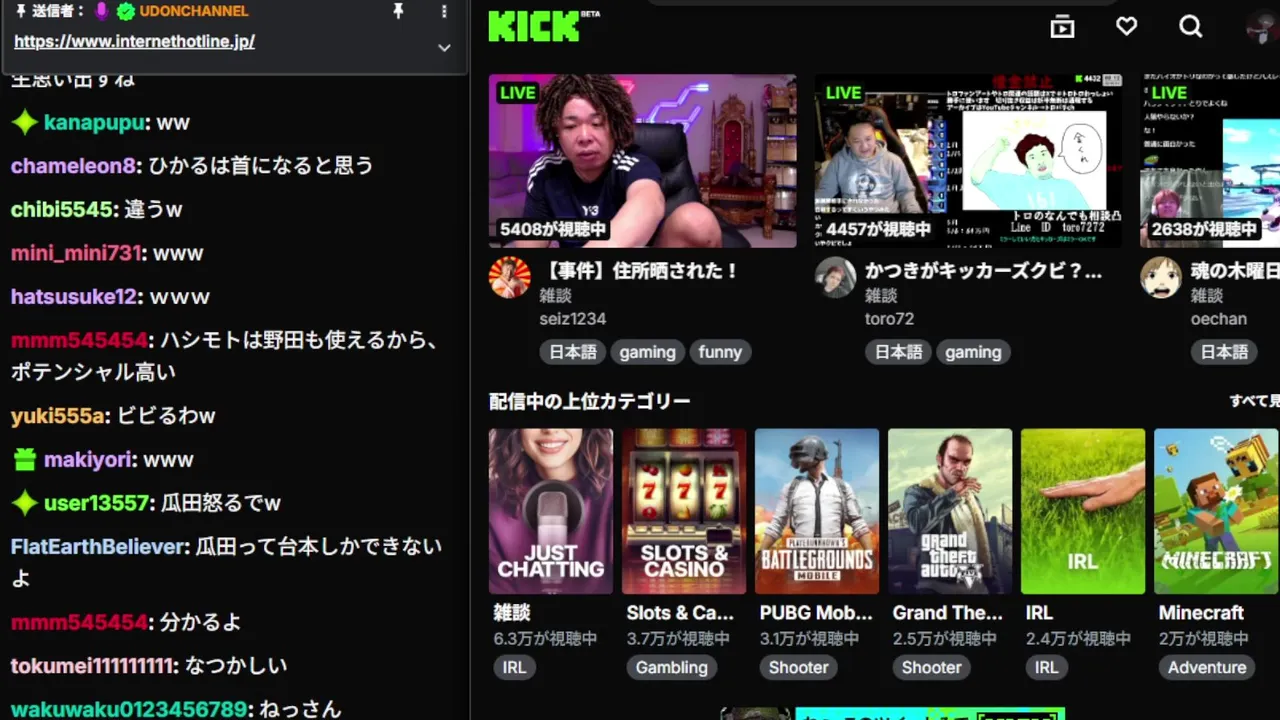Click the purple microphone badge icon

(101, 12)
